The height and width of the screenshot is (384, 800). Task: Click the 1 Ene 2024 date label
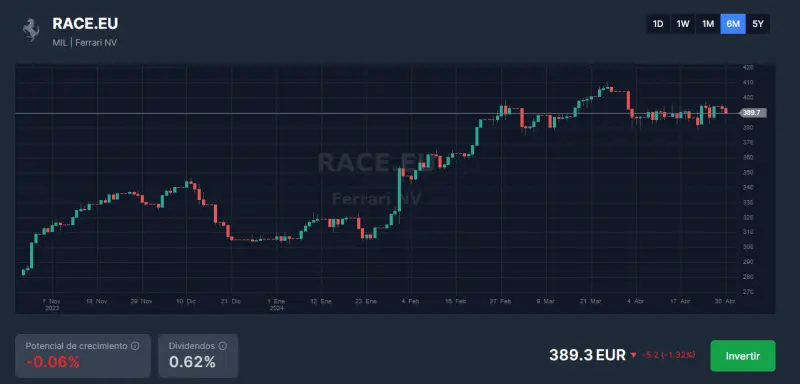coord(276,304)
